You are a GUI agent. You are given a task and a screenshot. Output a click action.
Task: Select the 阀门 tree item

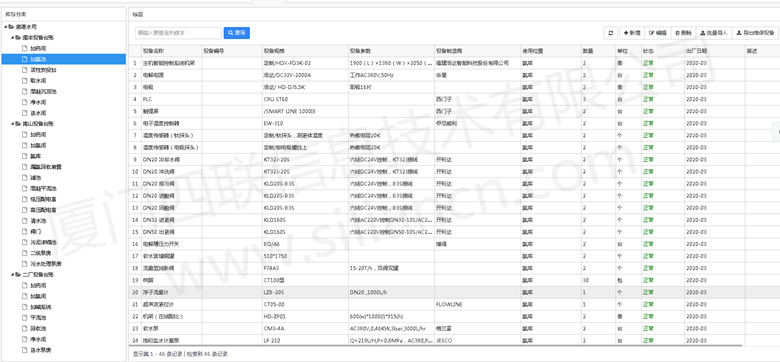pyautogui.click(x=35, y=231)
